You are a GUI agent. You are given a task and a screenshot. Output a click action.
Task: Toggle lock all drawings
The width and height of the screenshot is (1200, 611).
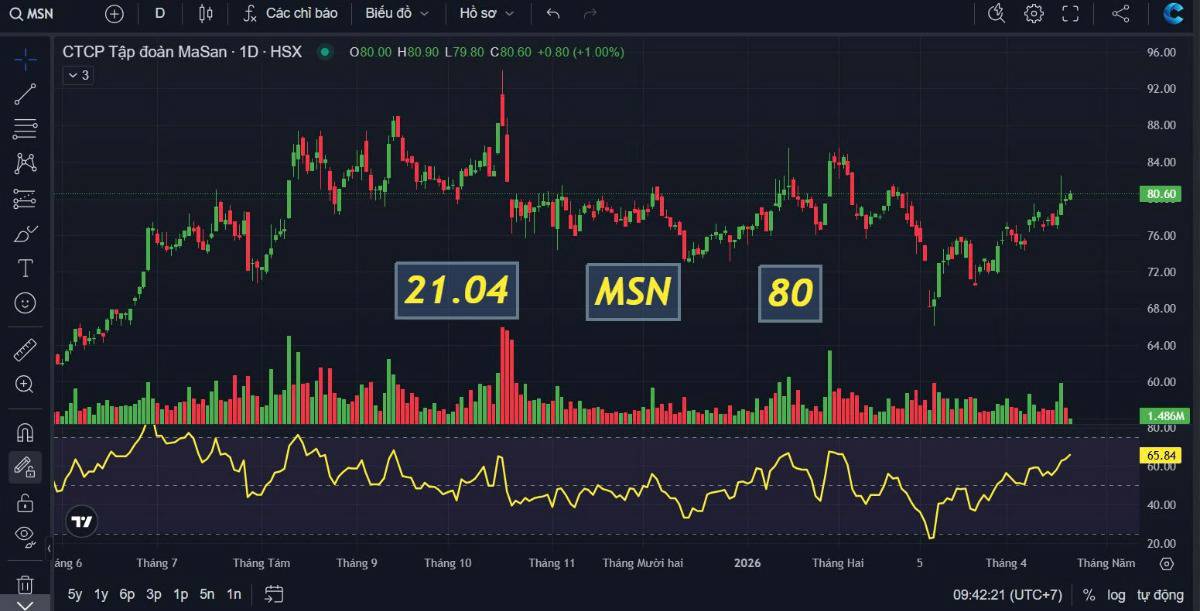25,501
